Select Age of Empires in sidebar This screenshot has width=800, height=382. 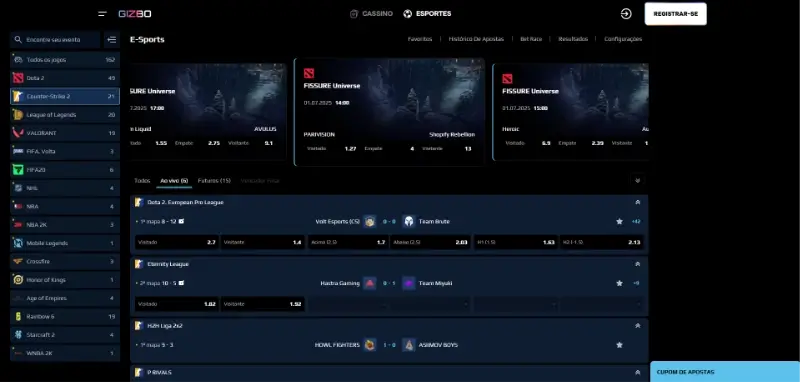tap(65, 298)
